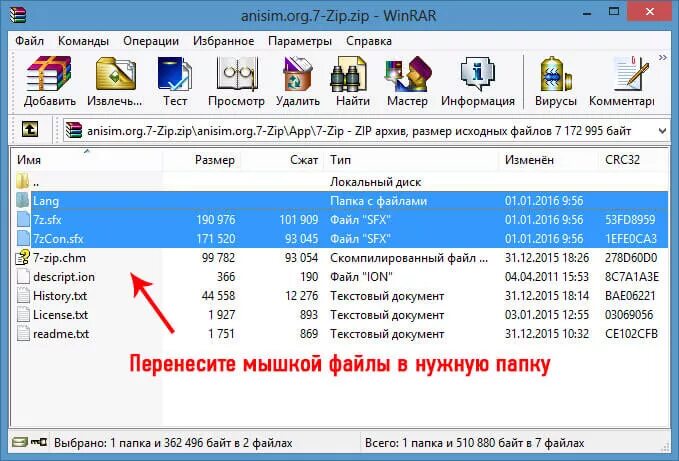This screenshot has height=461, width=679.
Task: Open the Просмотр viewer icon
Action: (237, 74)
